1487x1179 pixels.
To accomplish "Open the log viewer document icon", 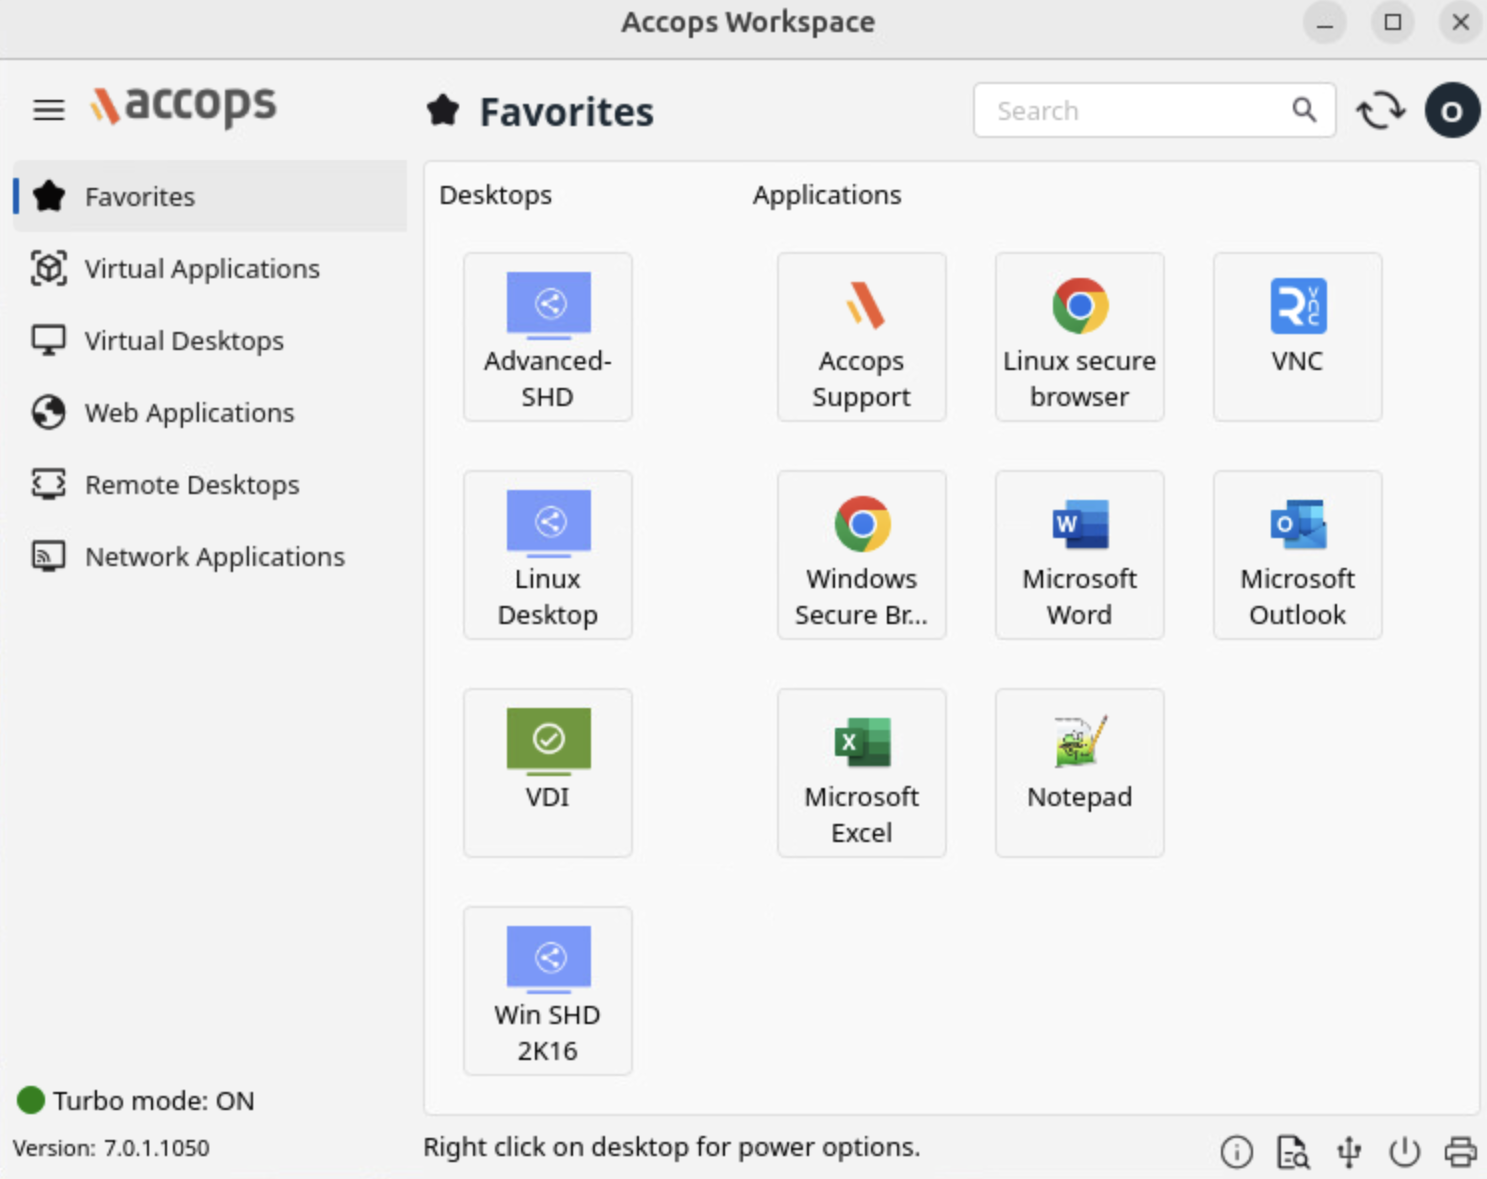I will point(1292,1152).
